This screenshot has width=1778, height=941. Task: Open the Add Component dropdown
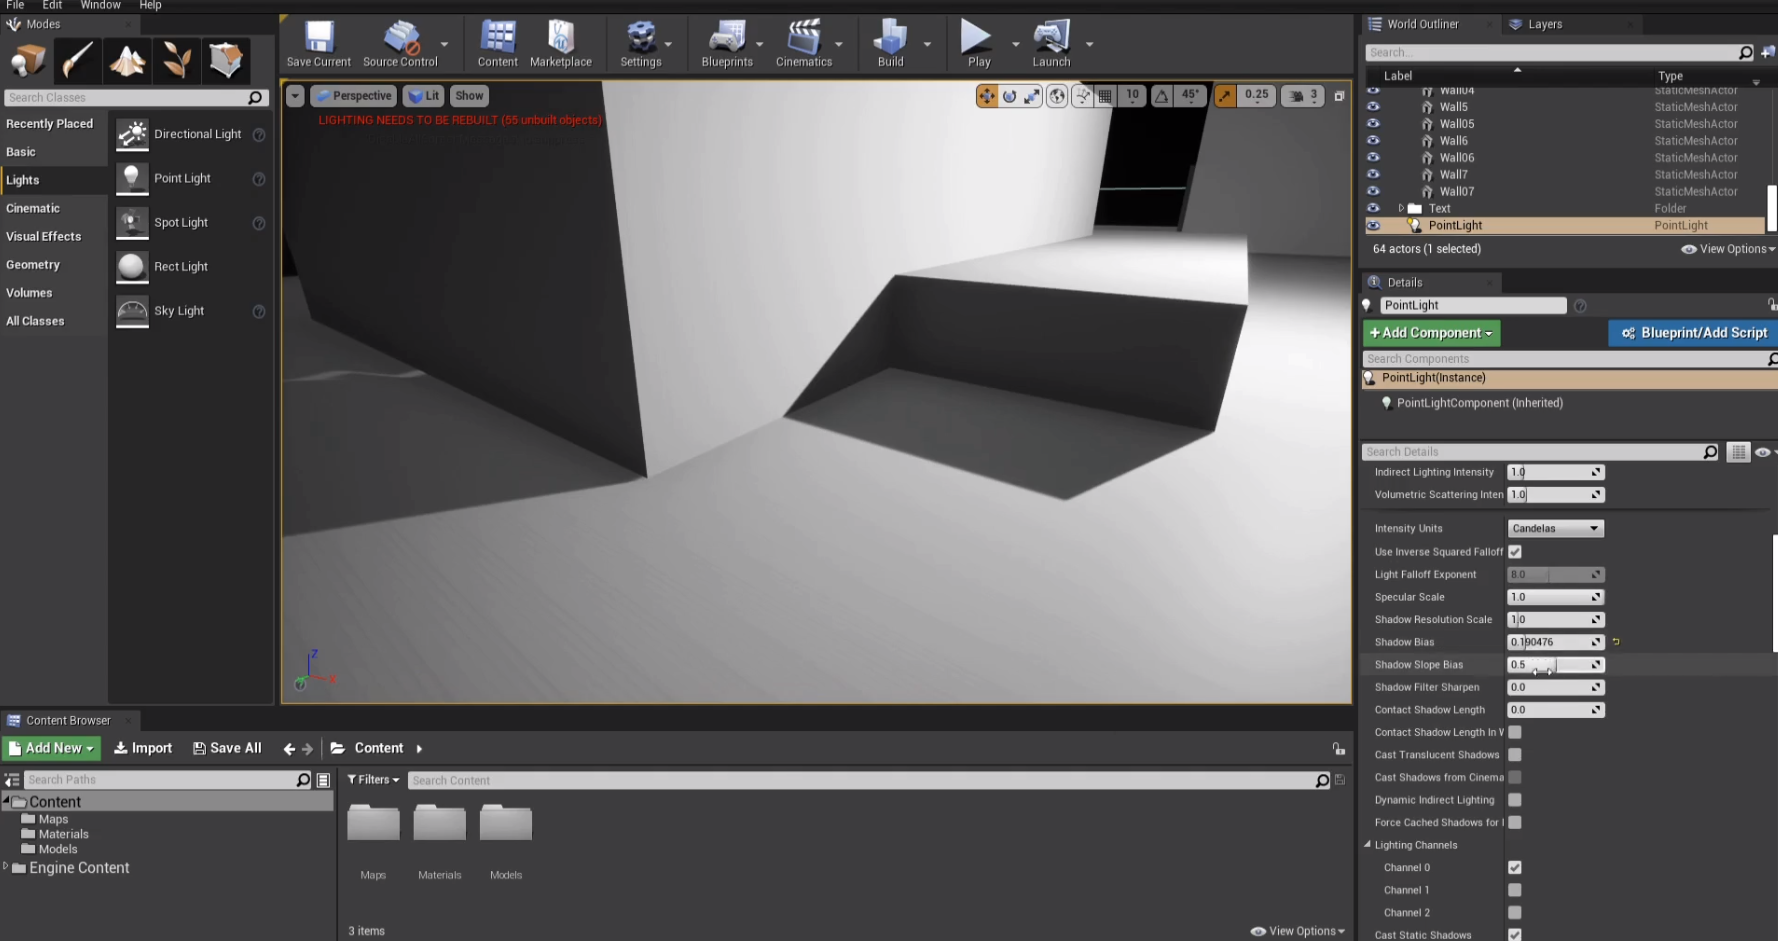point(1431,333)
